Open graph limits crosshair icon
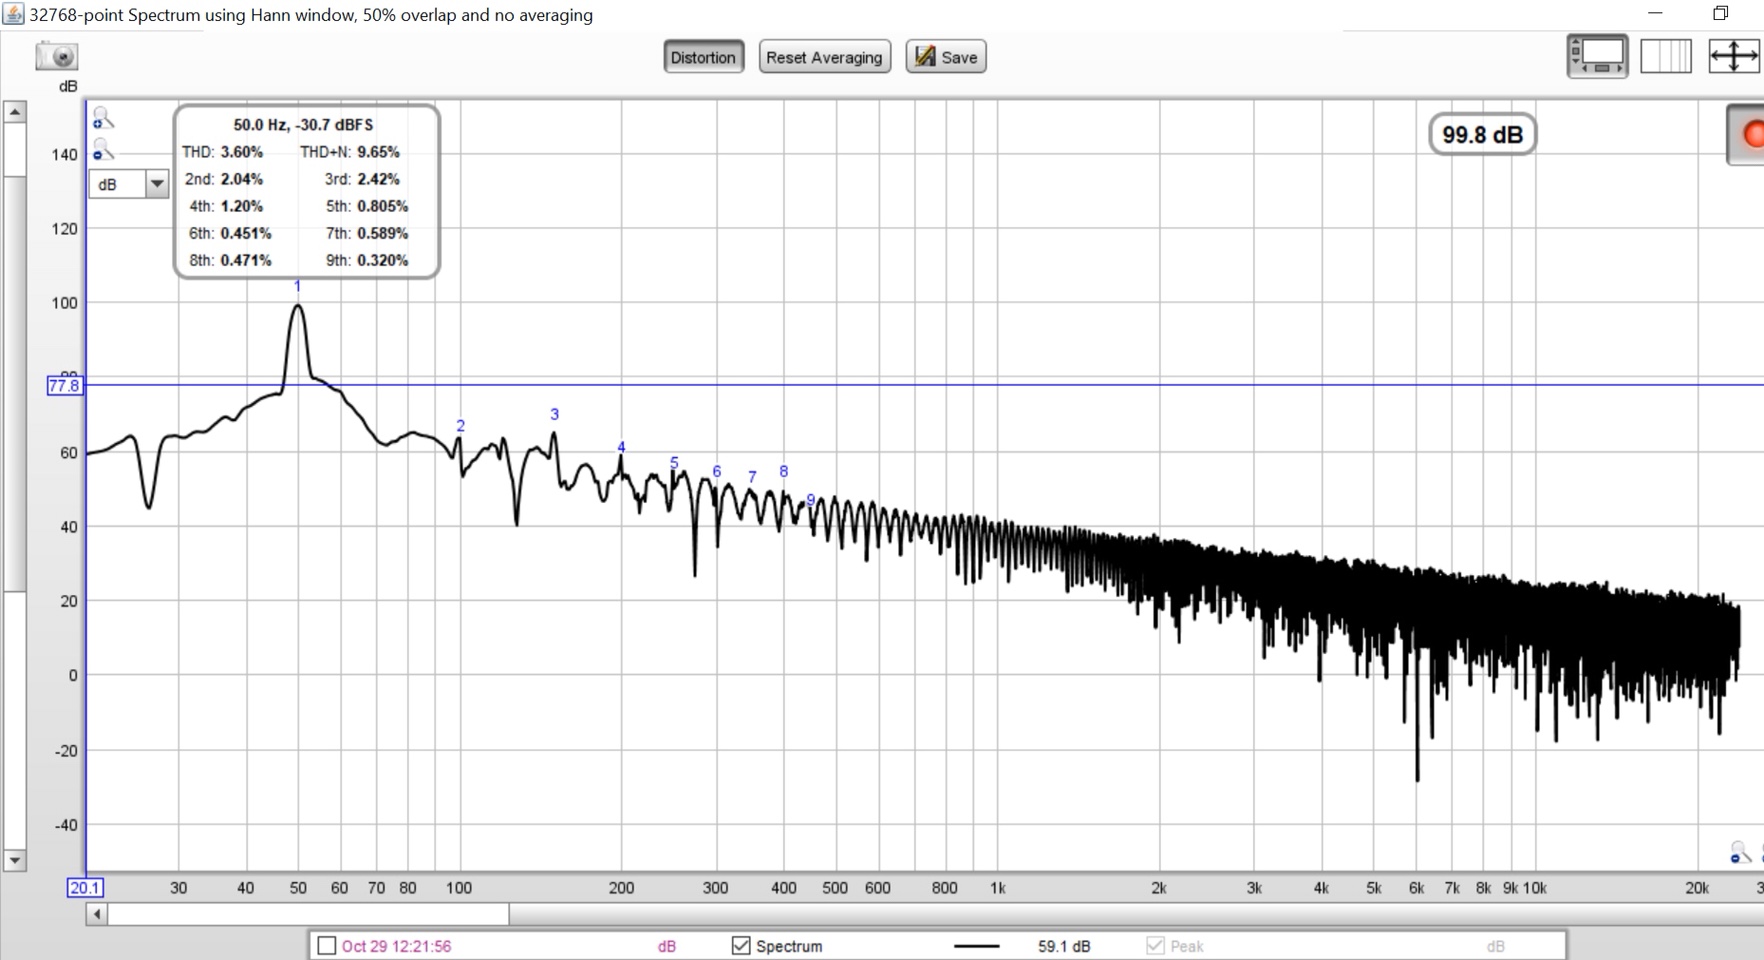Viewport: 1764px width, 960px height. point(1733,56)
